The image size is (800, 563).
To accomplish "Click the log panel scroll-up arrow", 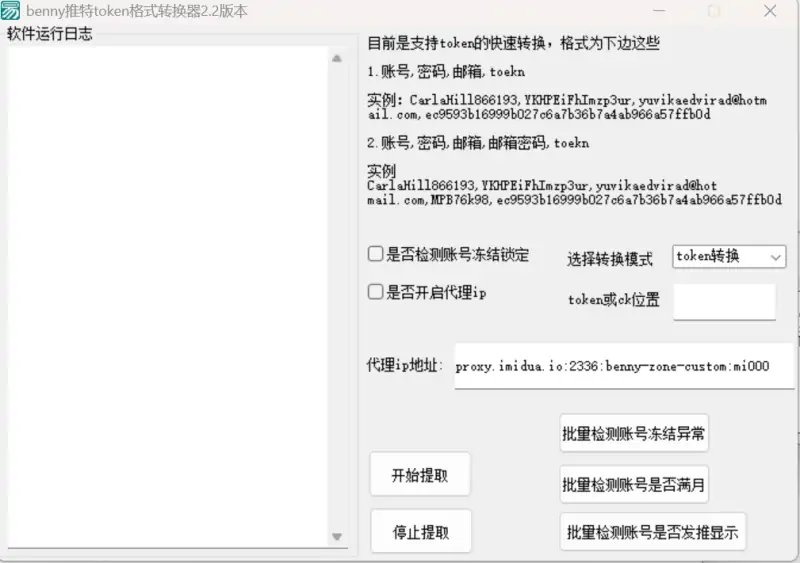I will pos(337,58).
